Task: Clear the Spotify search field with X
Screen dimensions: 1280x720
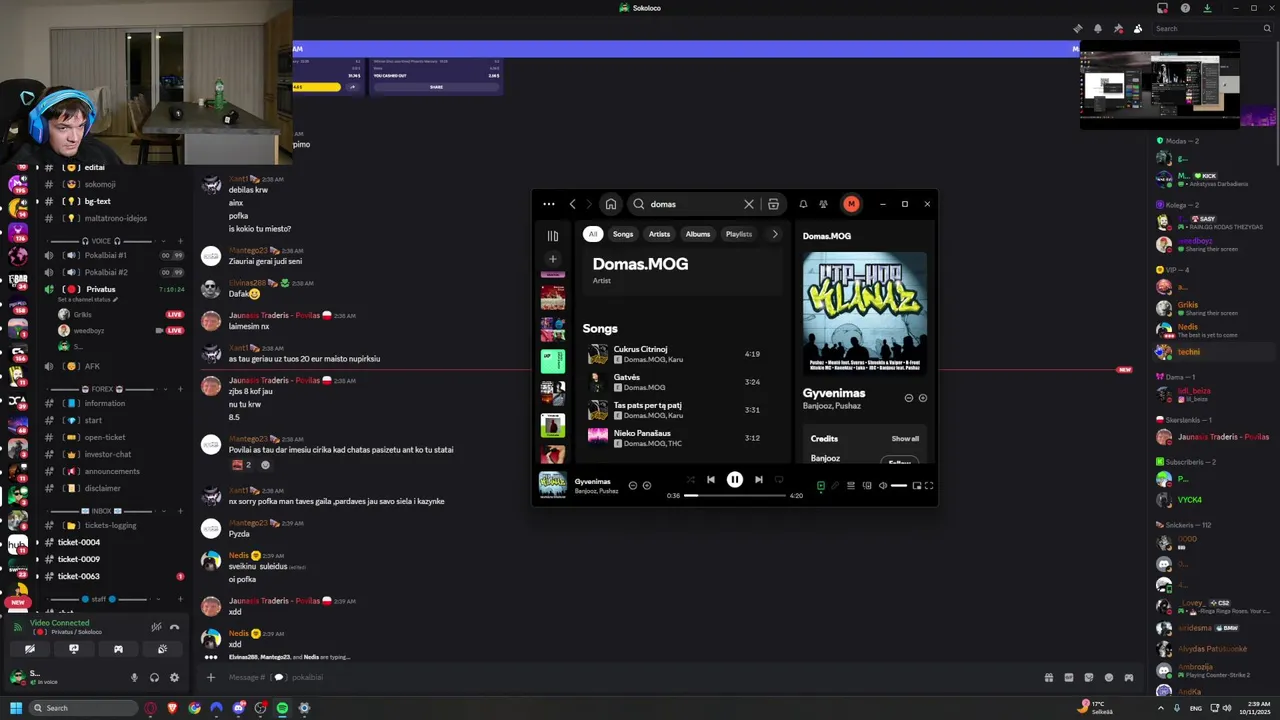Action: point(748,204)
